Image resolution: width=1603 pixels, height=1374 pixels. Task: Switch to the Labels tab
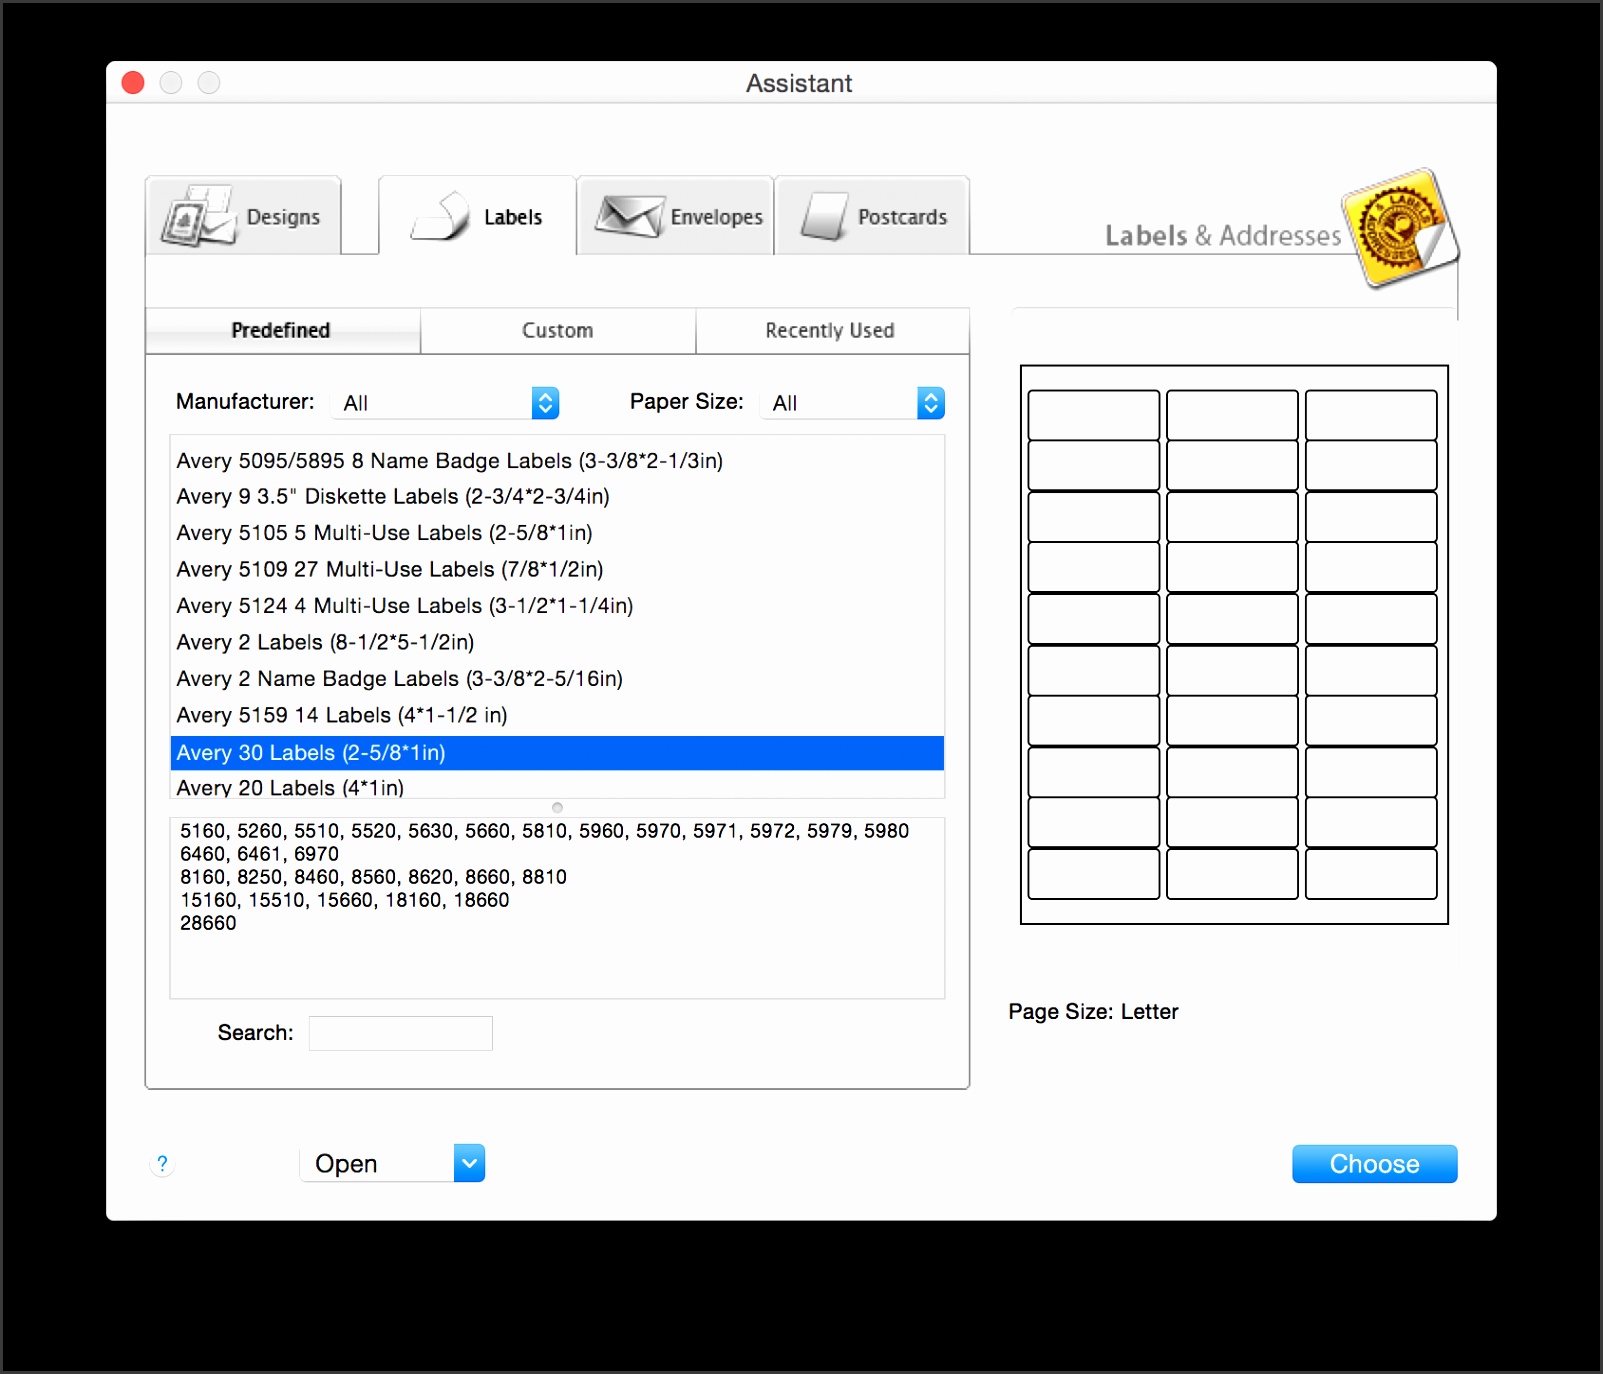tap(477, 216)
